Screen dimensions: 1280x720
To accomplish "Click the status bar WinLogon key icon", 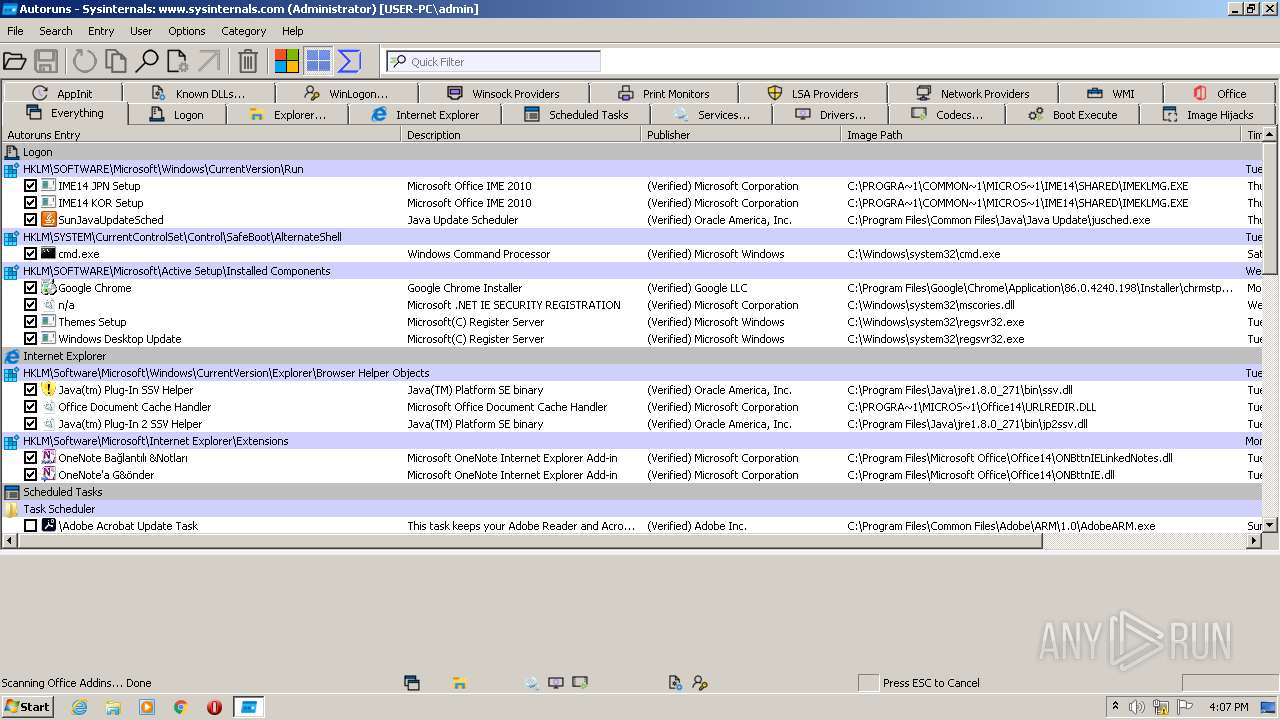I will (699, 683).
